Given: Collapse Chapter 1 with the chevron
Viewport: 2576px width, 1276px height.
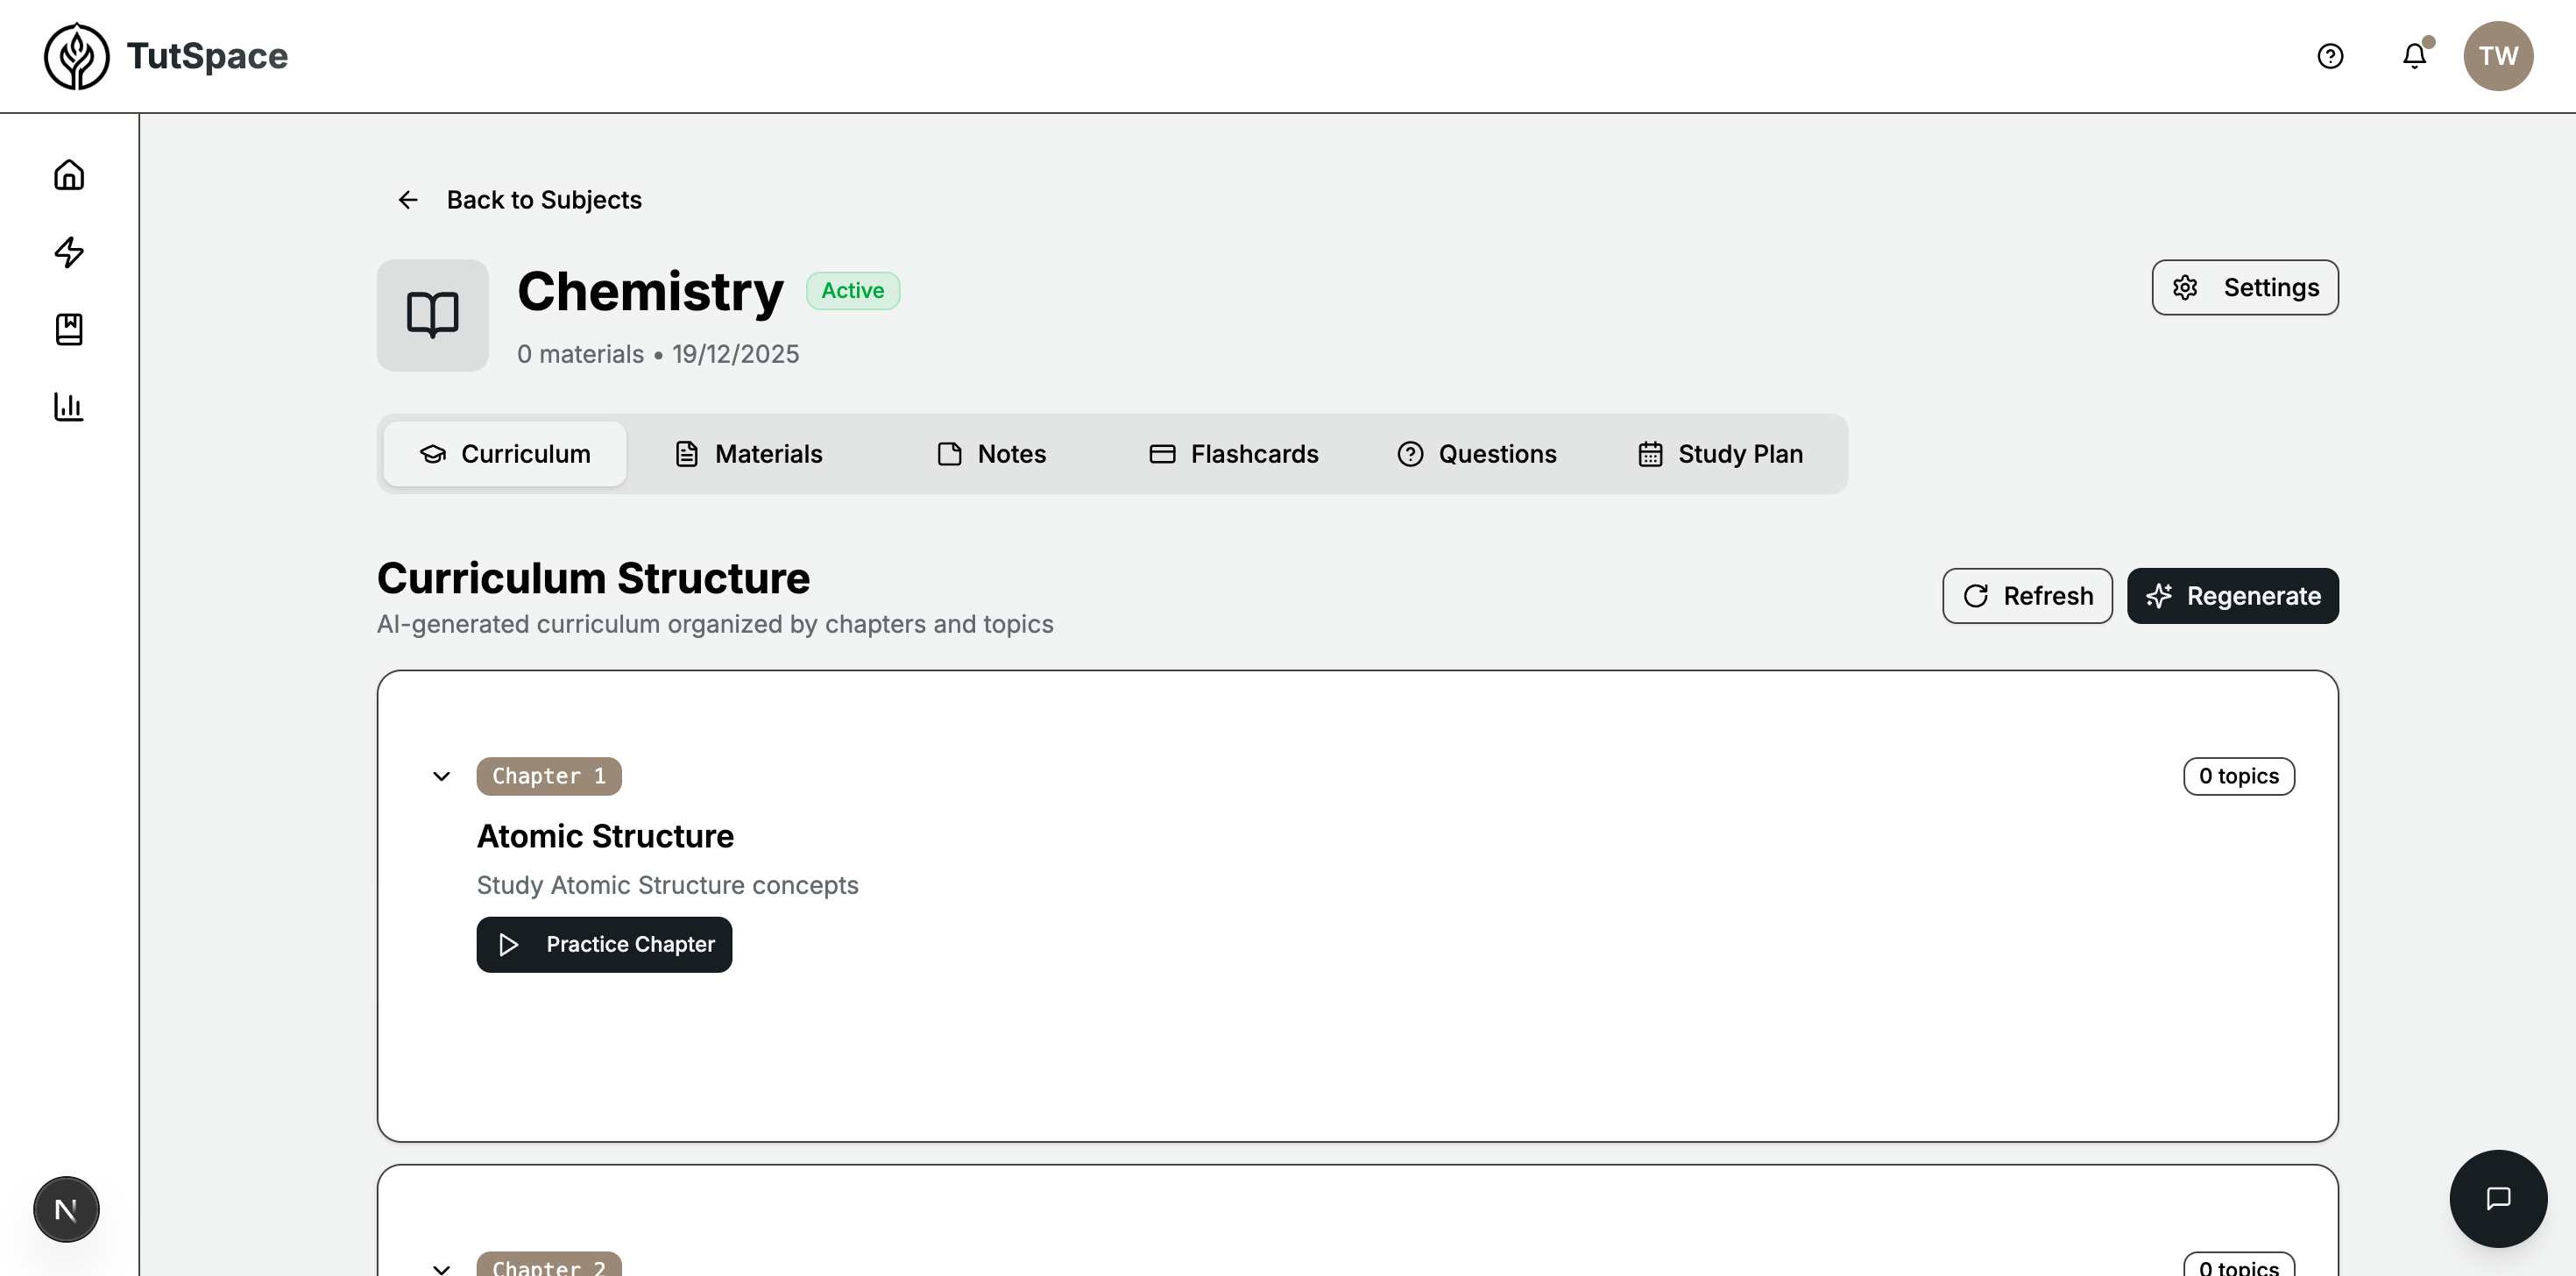Looking at the screenshot, I should [x=441, y=776].
